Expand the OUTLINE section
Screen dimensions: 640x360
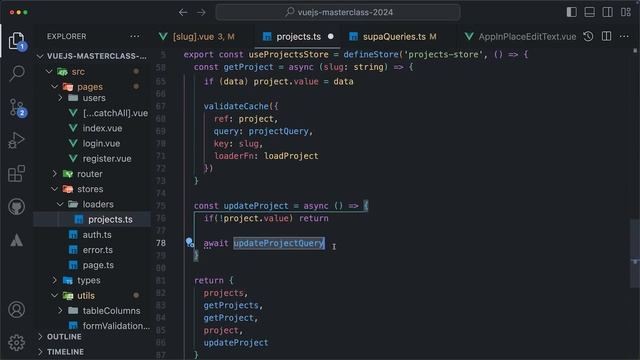(x=92, y=337)
